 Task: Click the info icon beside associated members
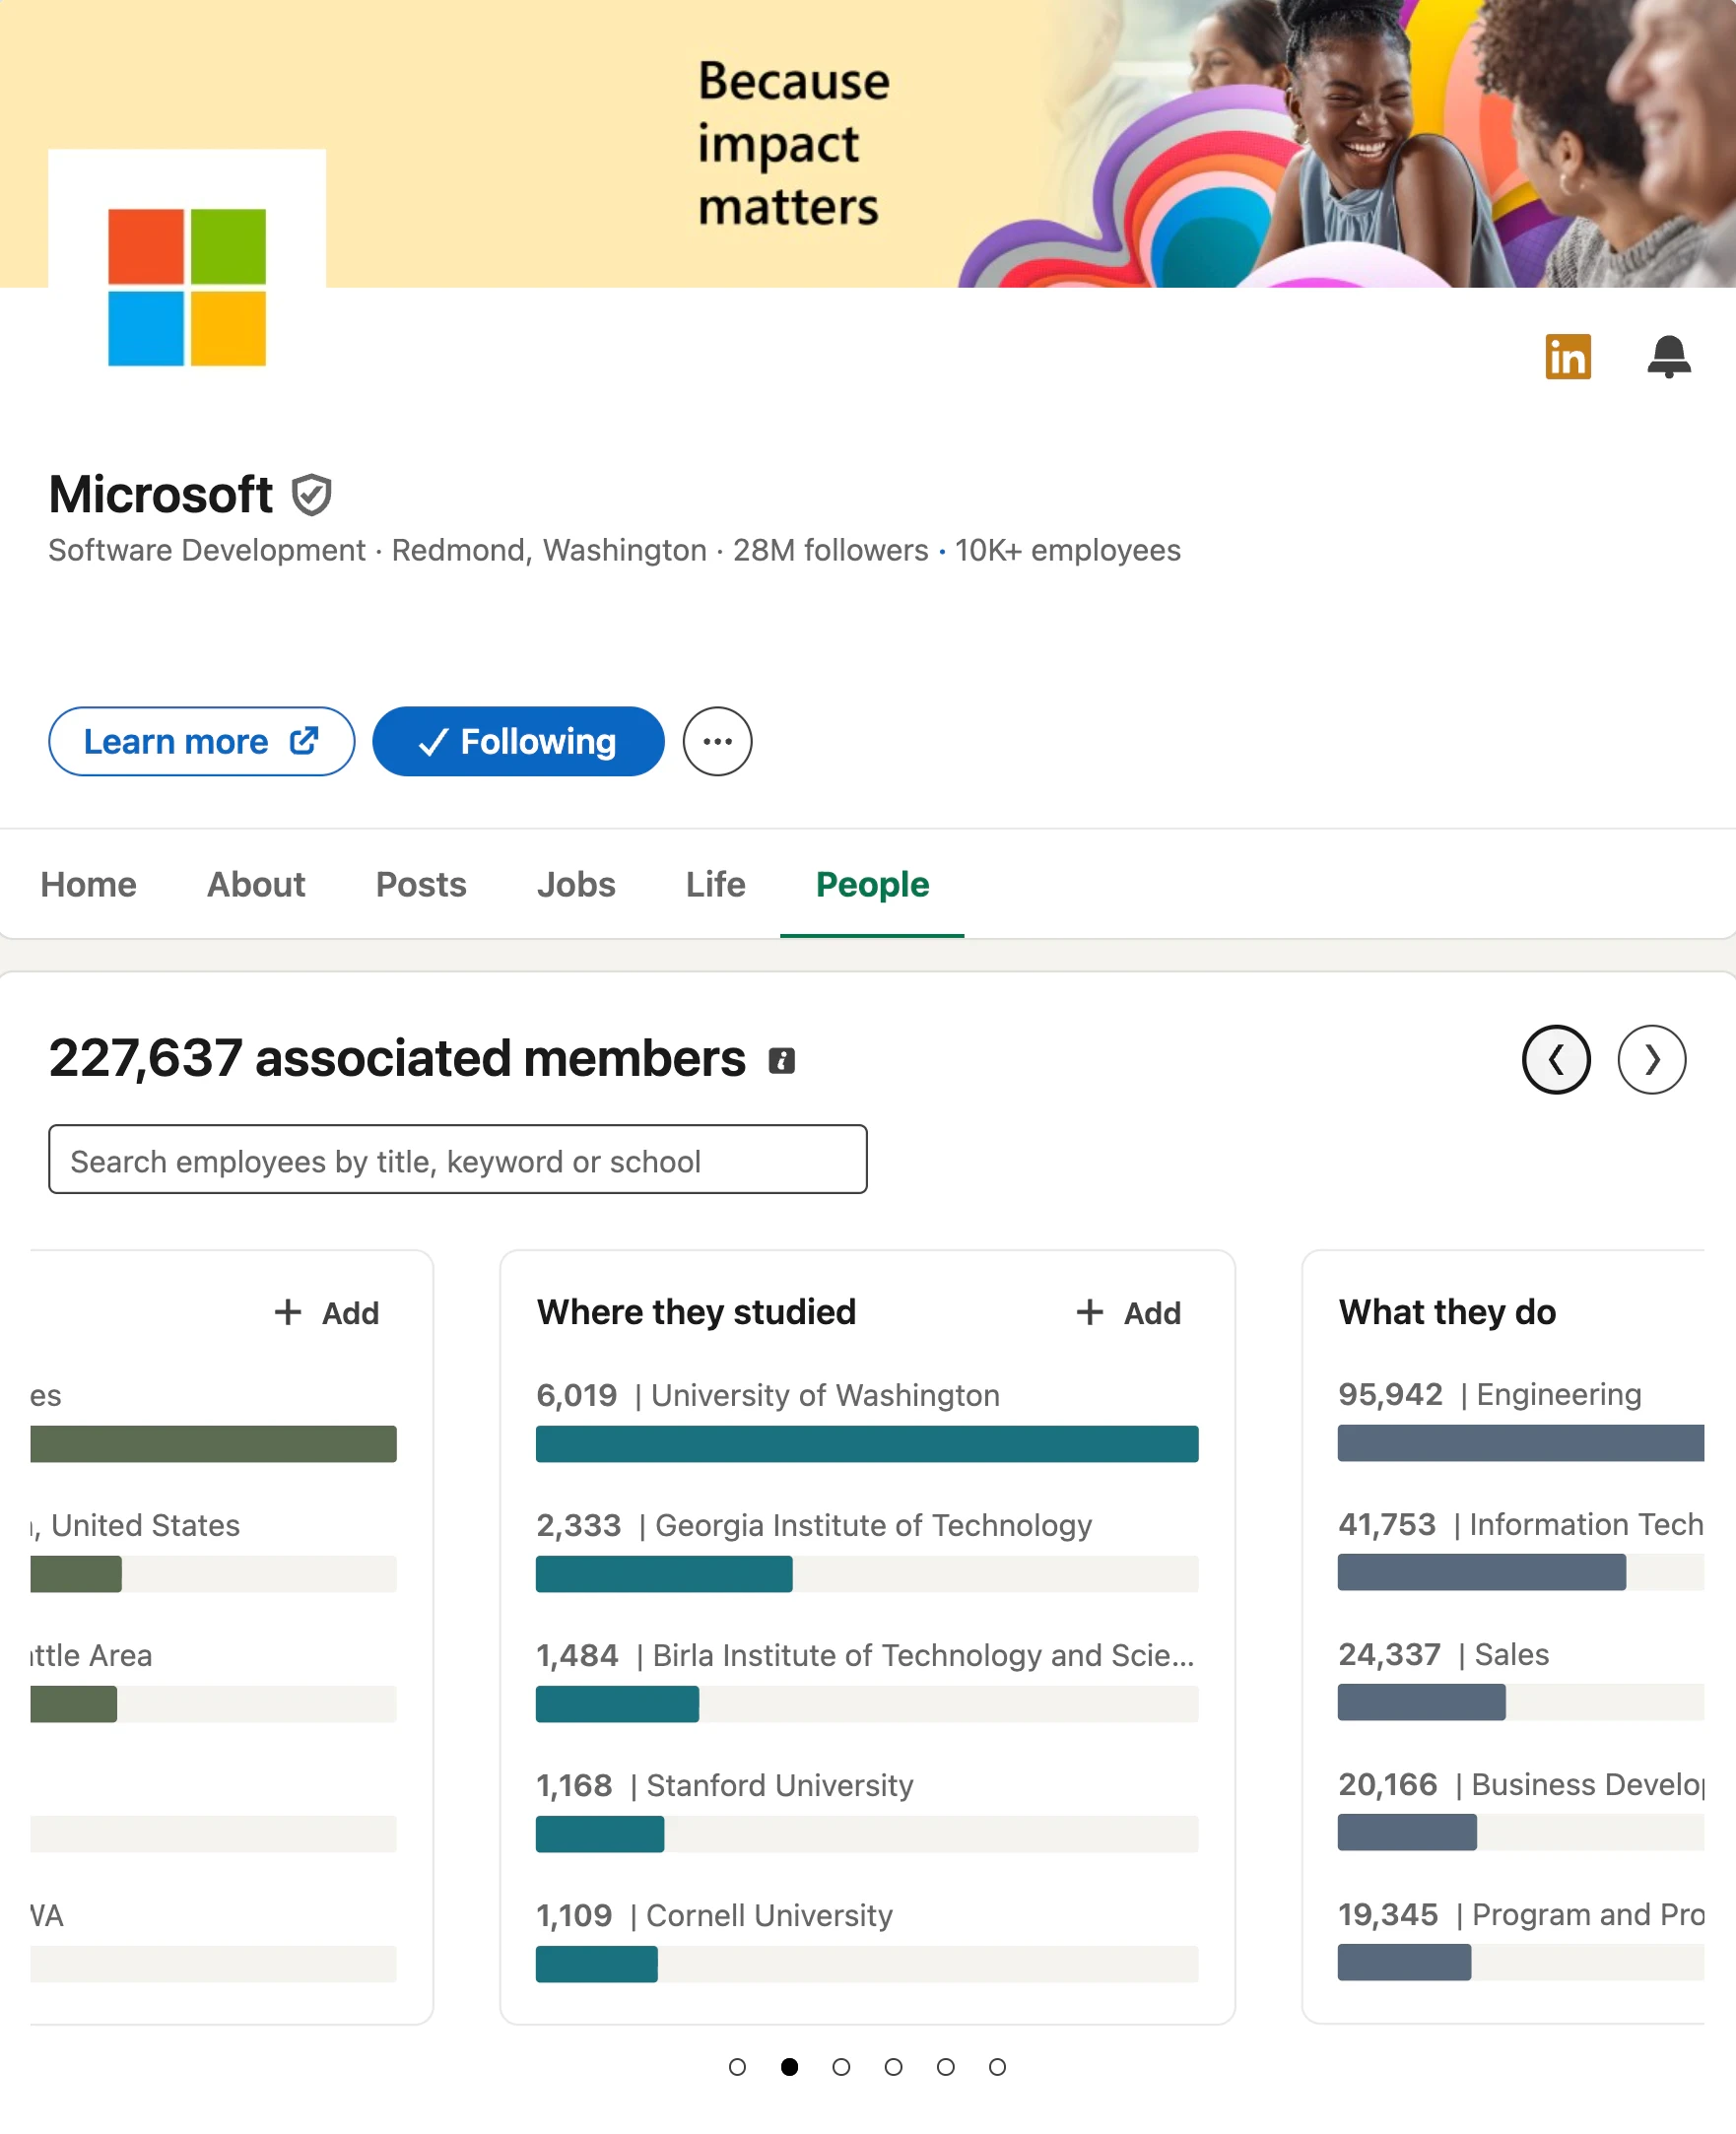click(x=781, y=1060)
